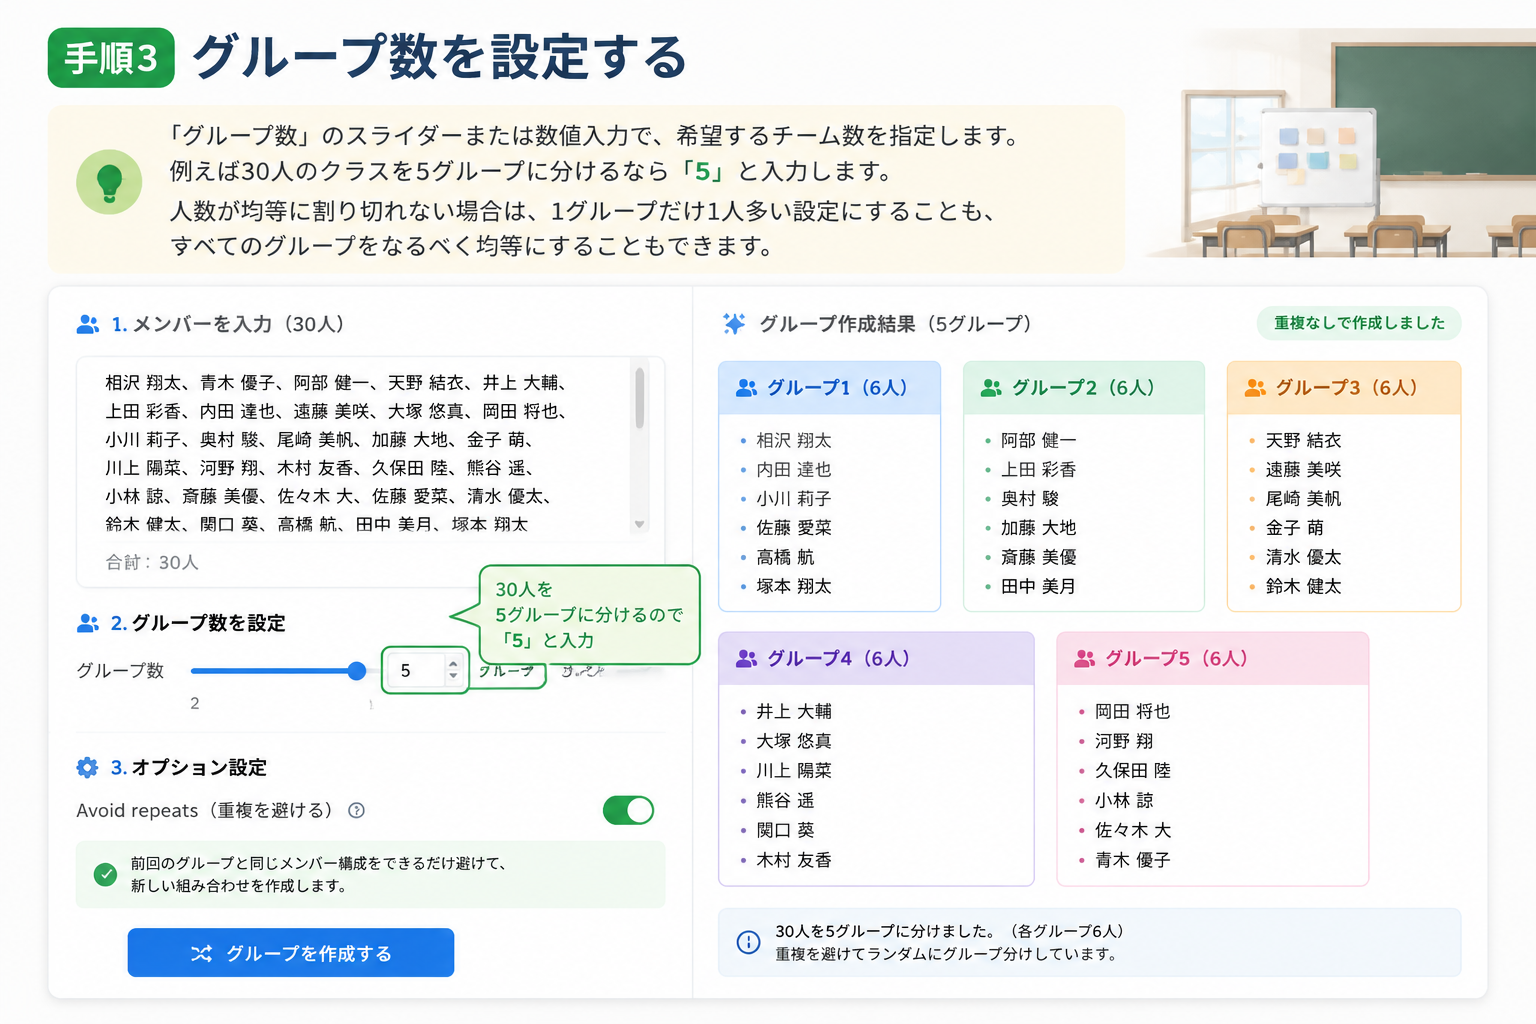
Task: Decrease group count with the spinner down arrow
Action: (453, 677)
